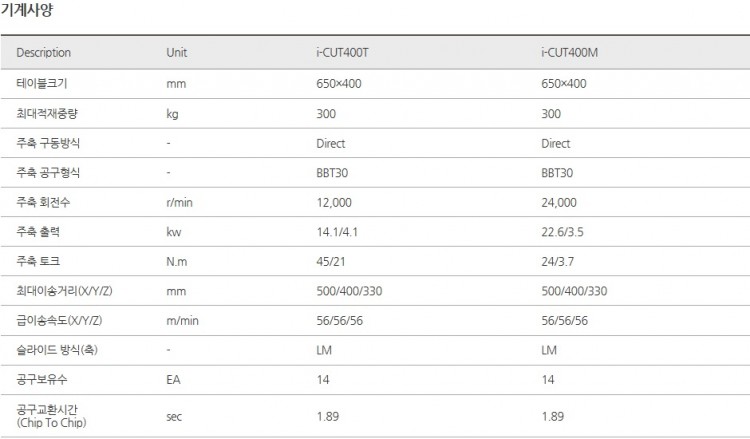The height and width of the screenshot is (439, 750).
Task: Select the m/min unit cell
Action: (x=182, y=321)
